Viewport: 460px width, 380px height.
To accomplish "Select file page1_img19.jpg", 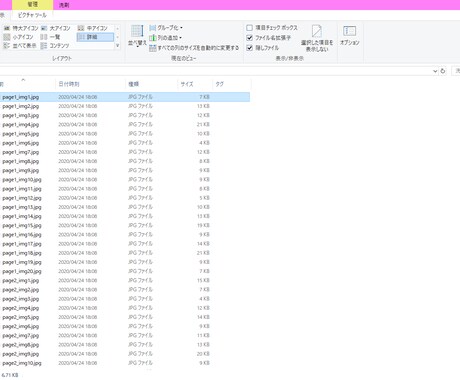I will (125, 262).
